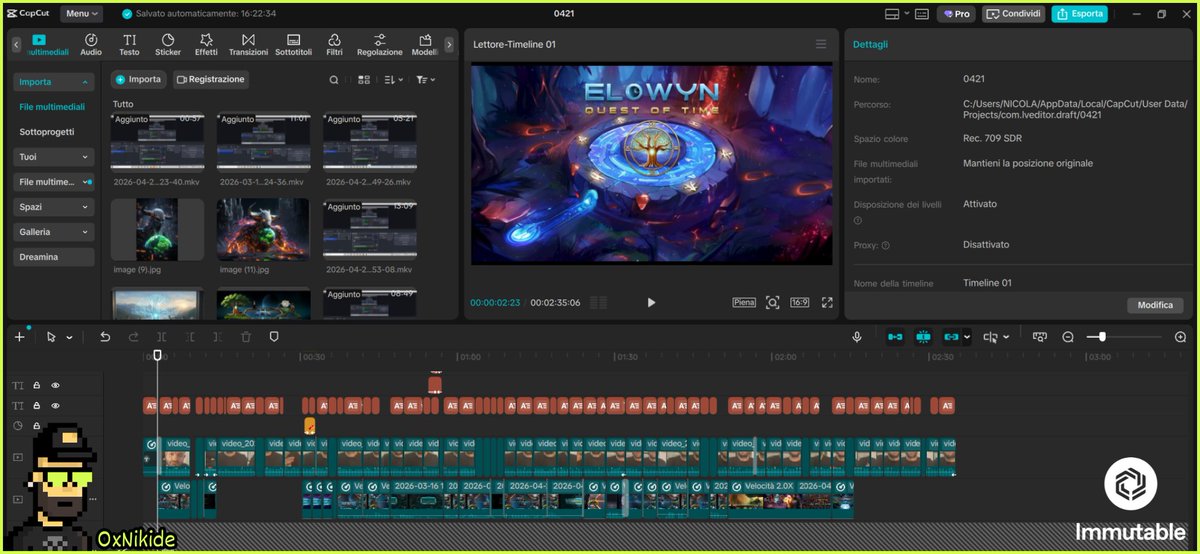Open Dreamina in sidebar
Viewport: 1200px width, 554px height.
tap(54, 257)
